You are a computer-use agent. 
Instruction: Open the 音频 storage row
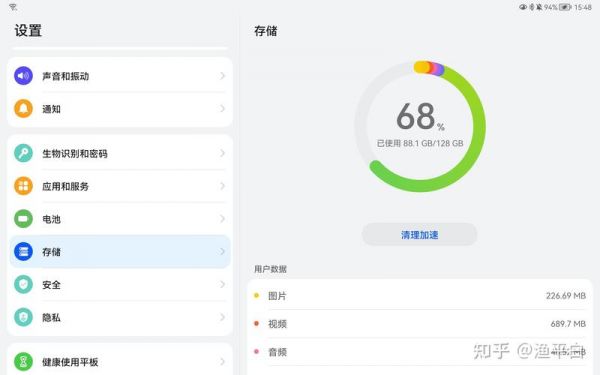click(420, 352)
